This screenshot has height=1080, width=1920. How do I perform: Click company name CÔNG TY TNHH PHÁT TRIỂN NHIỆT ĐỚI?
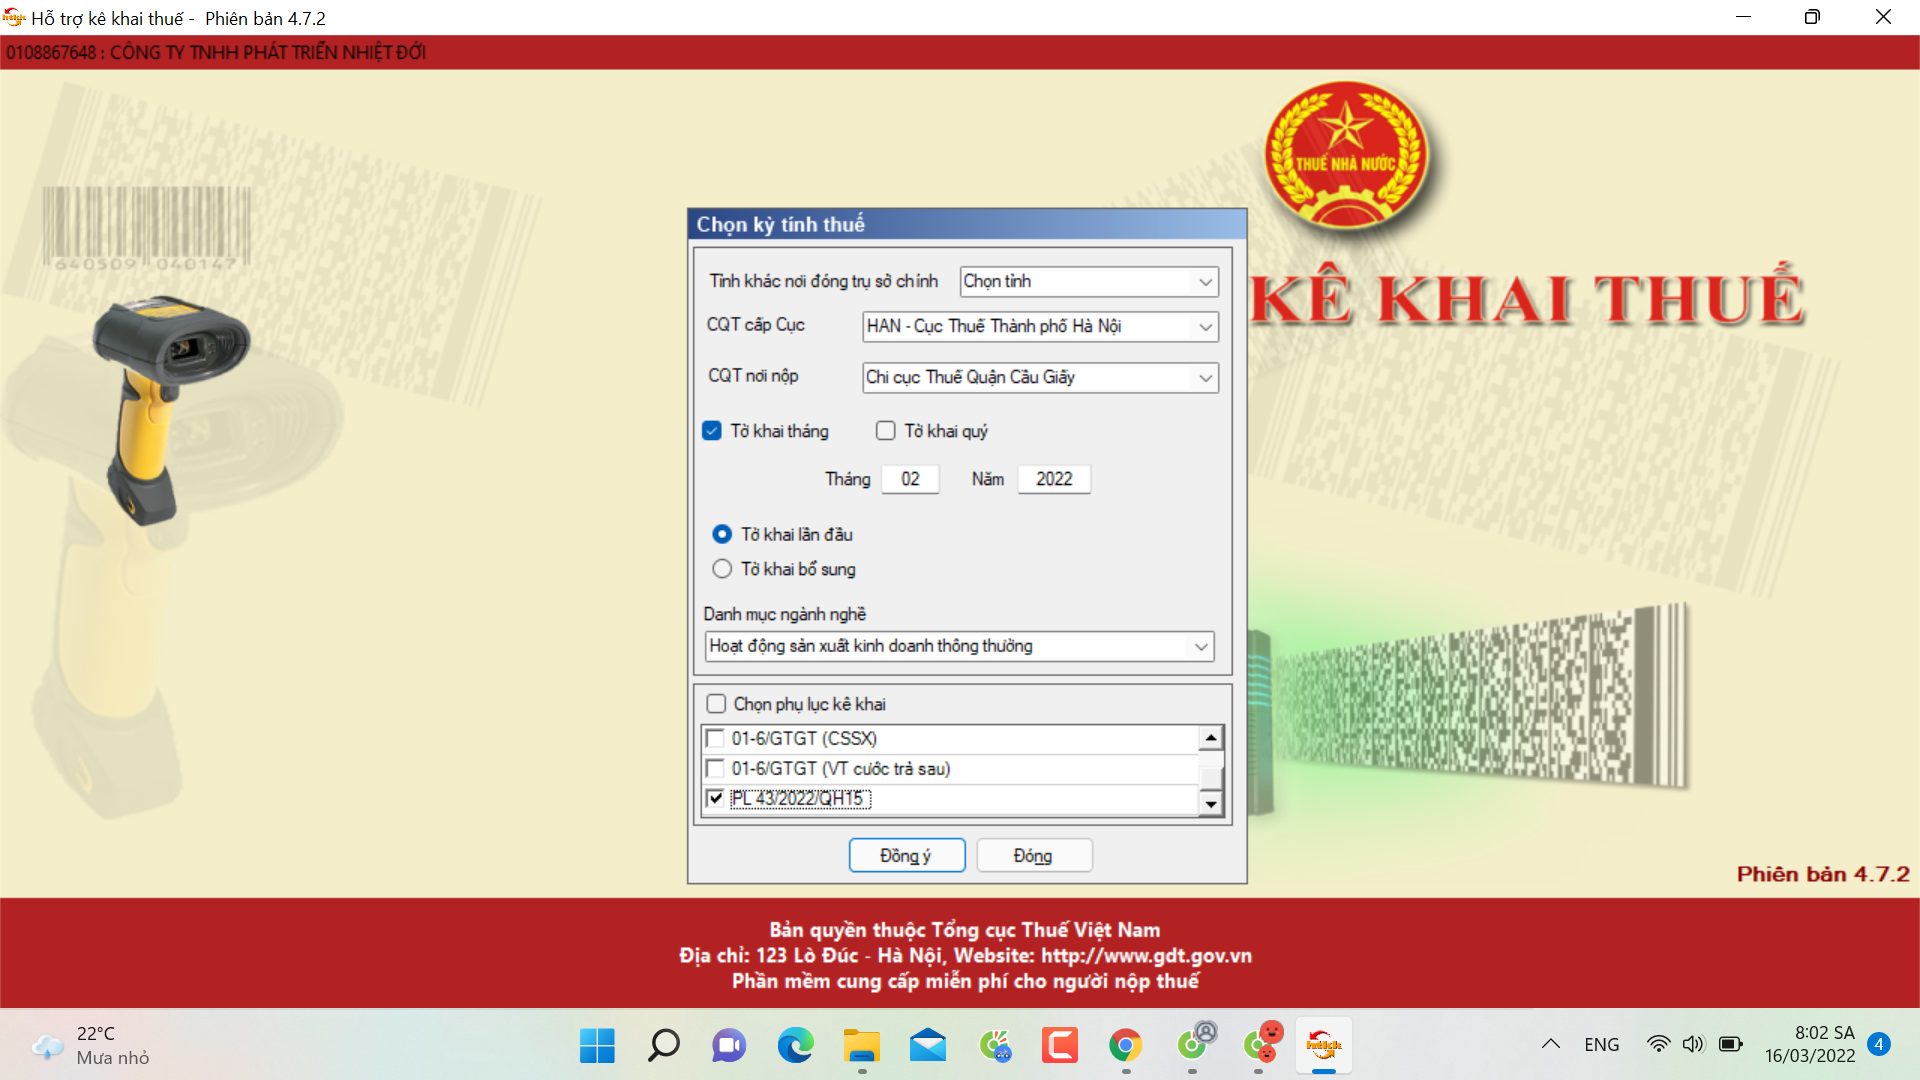pyautogui.click(x=268, y=53)
